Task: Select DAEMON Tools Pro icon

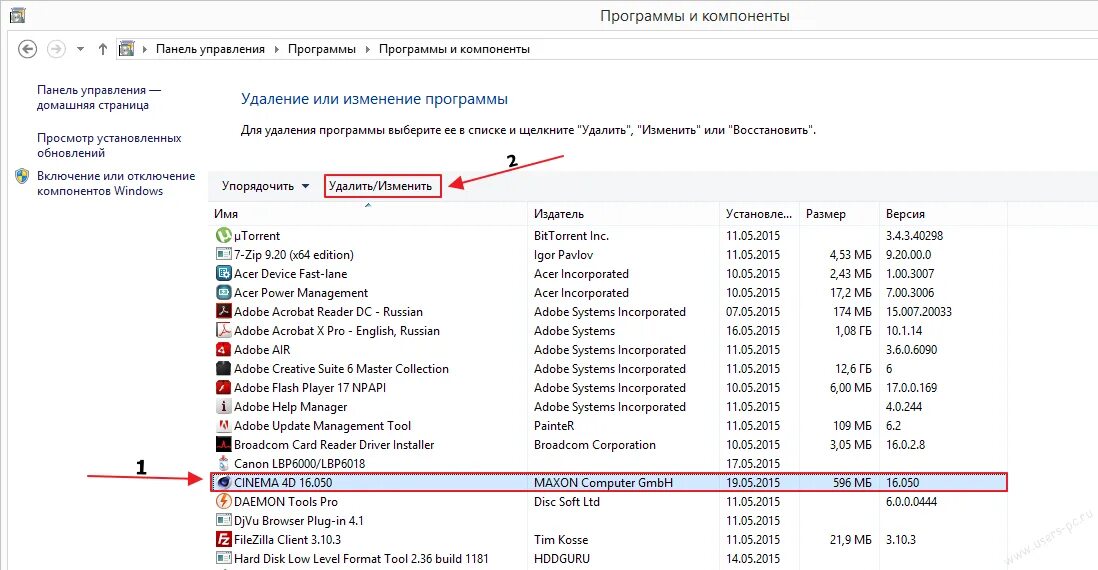Action: [x=223, y=501]
